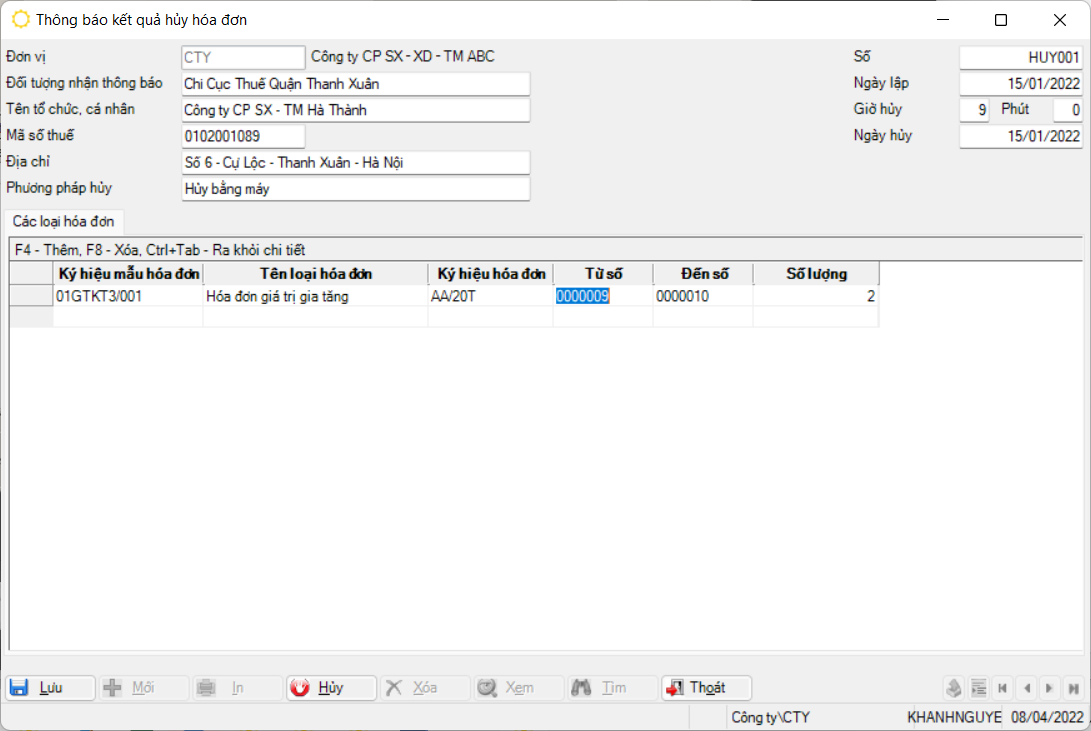Click the In (Print) printer icon
The height and width of the screenshot is (731, 1091).
point(207,688)
